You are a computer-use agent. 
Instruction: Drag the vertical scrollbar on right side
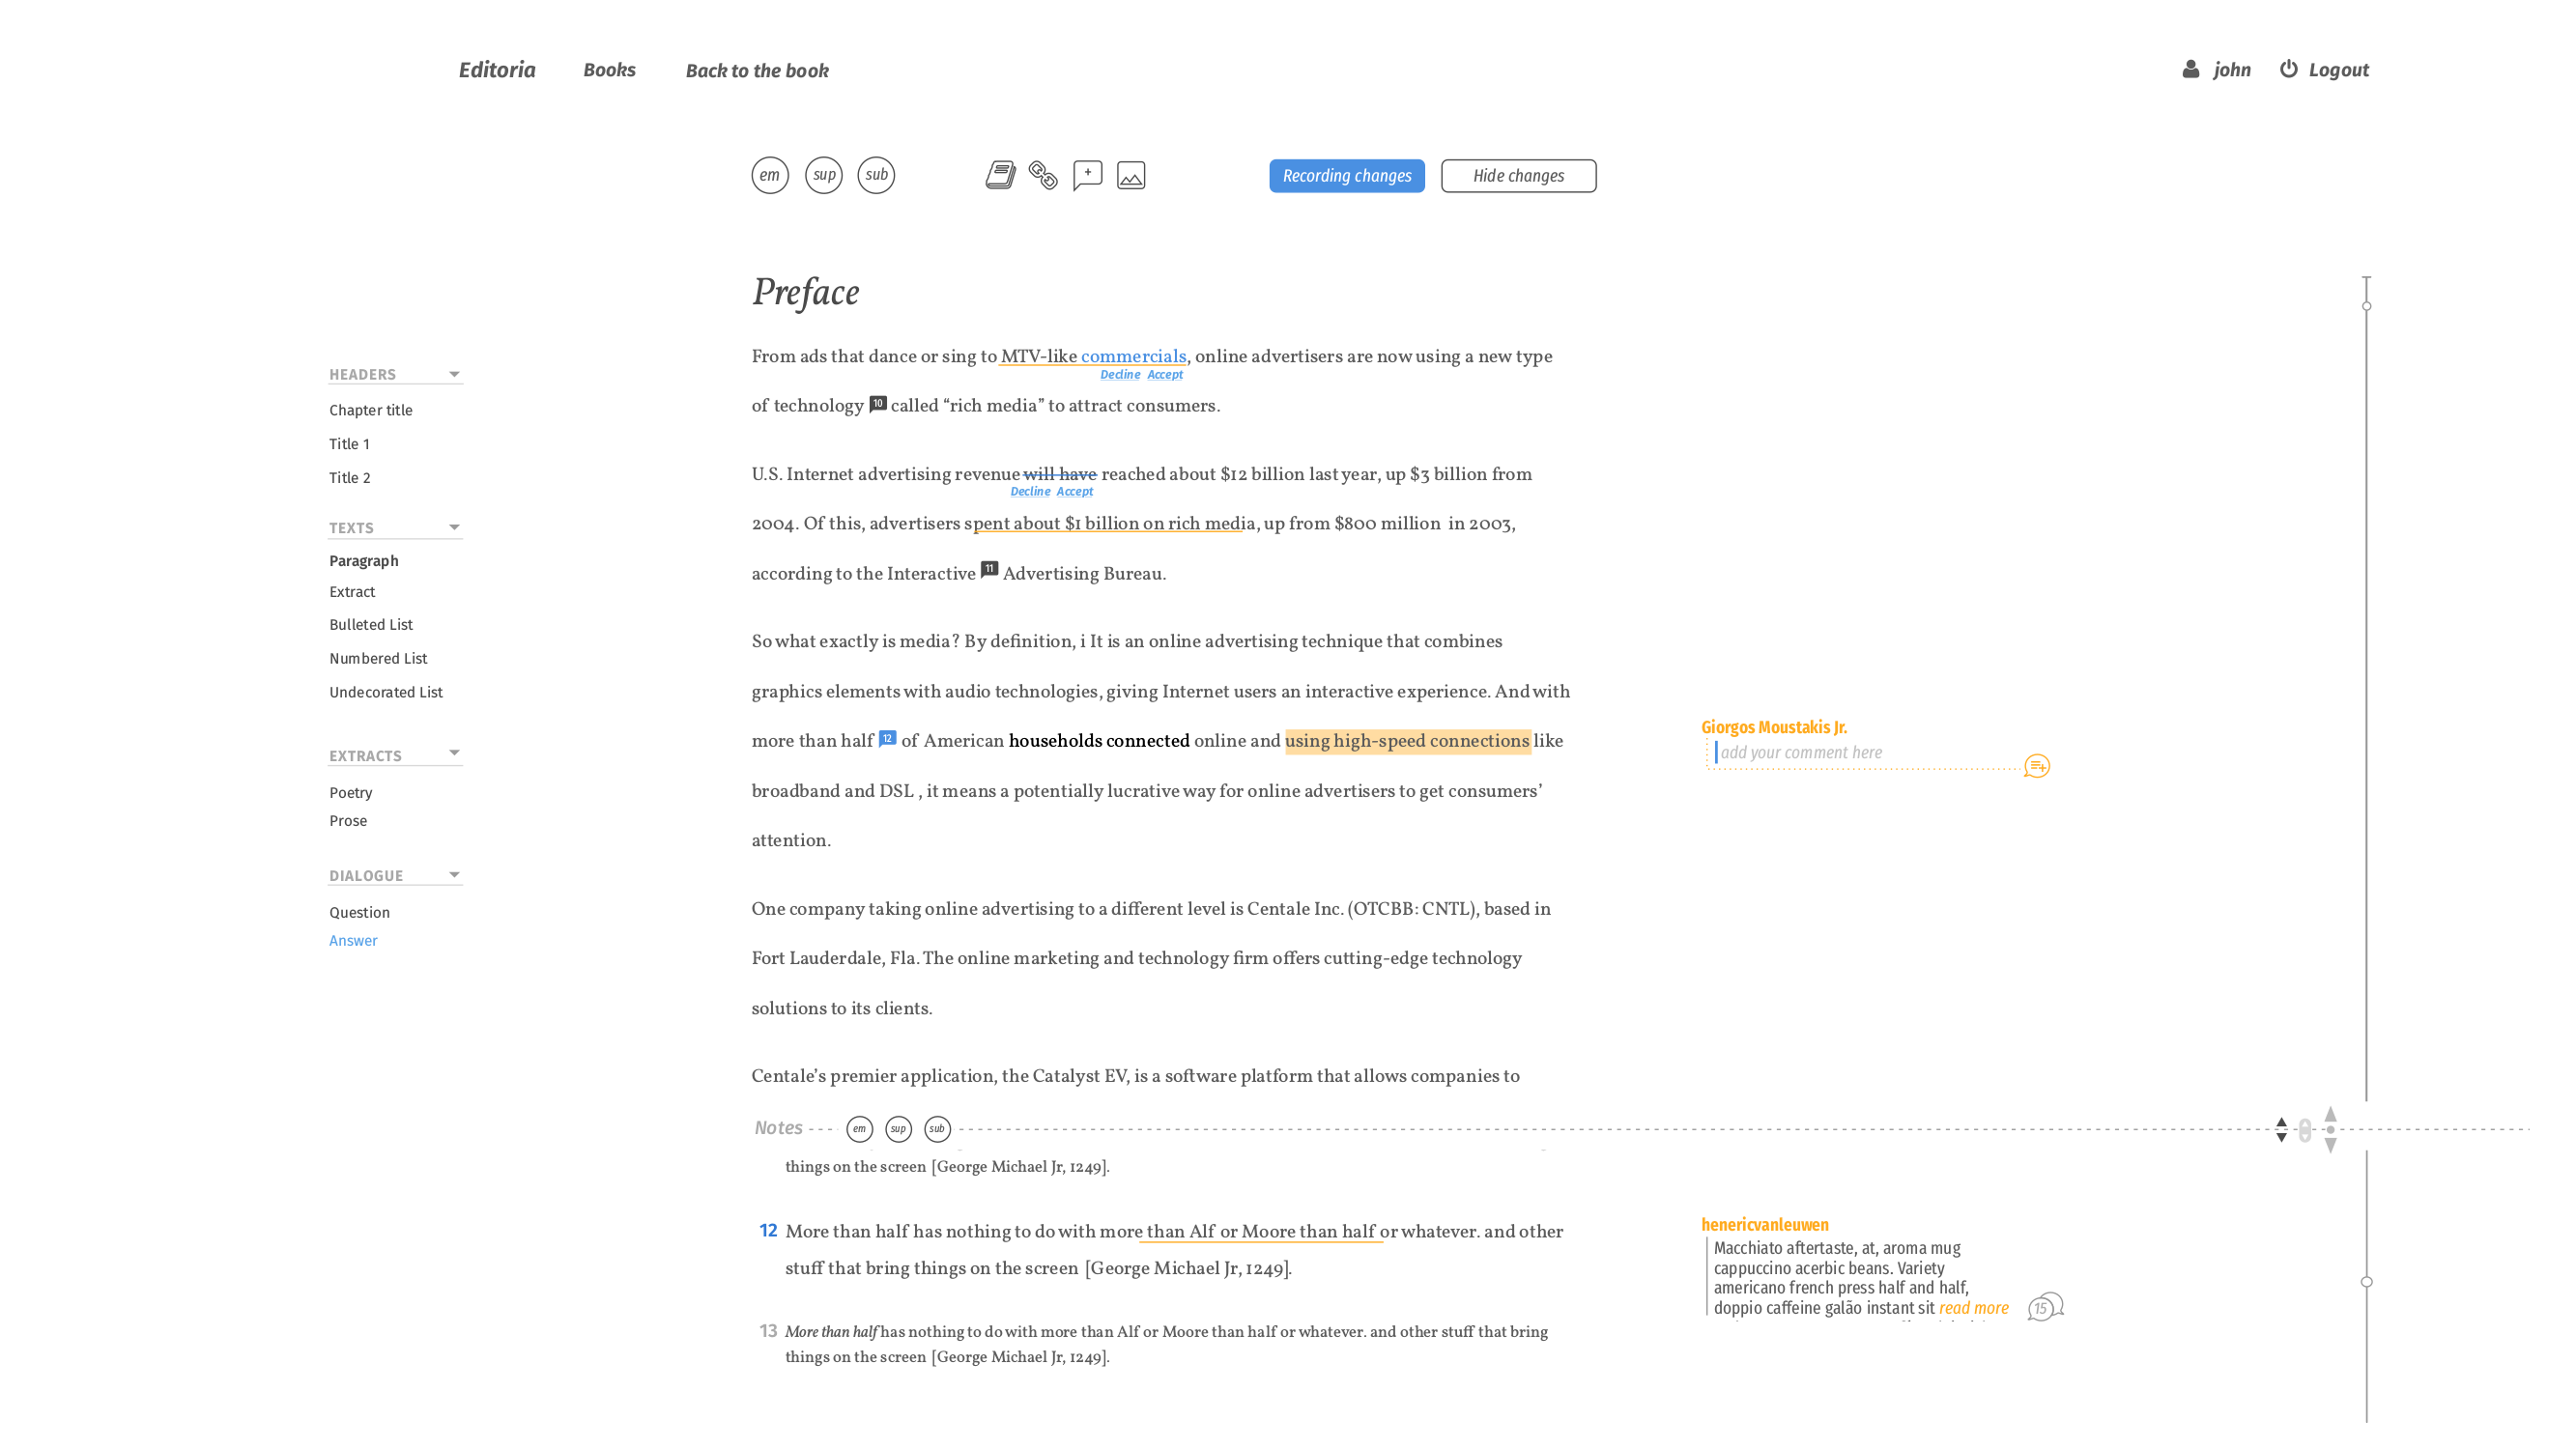(2365, 306)
